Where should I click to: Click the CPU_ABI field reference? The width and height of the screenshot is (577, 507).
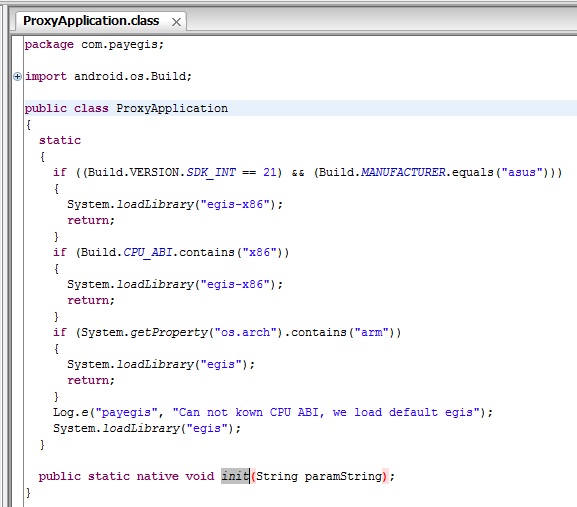[x=148, y=252]
